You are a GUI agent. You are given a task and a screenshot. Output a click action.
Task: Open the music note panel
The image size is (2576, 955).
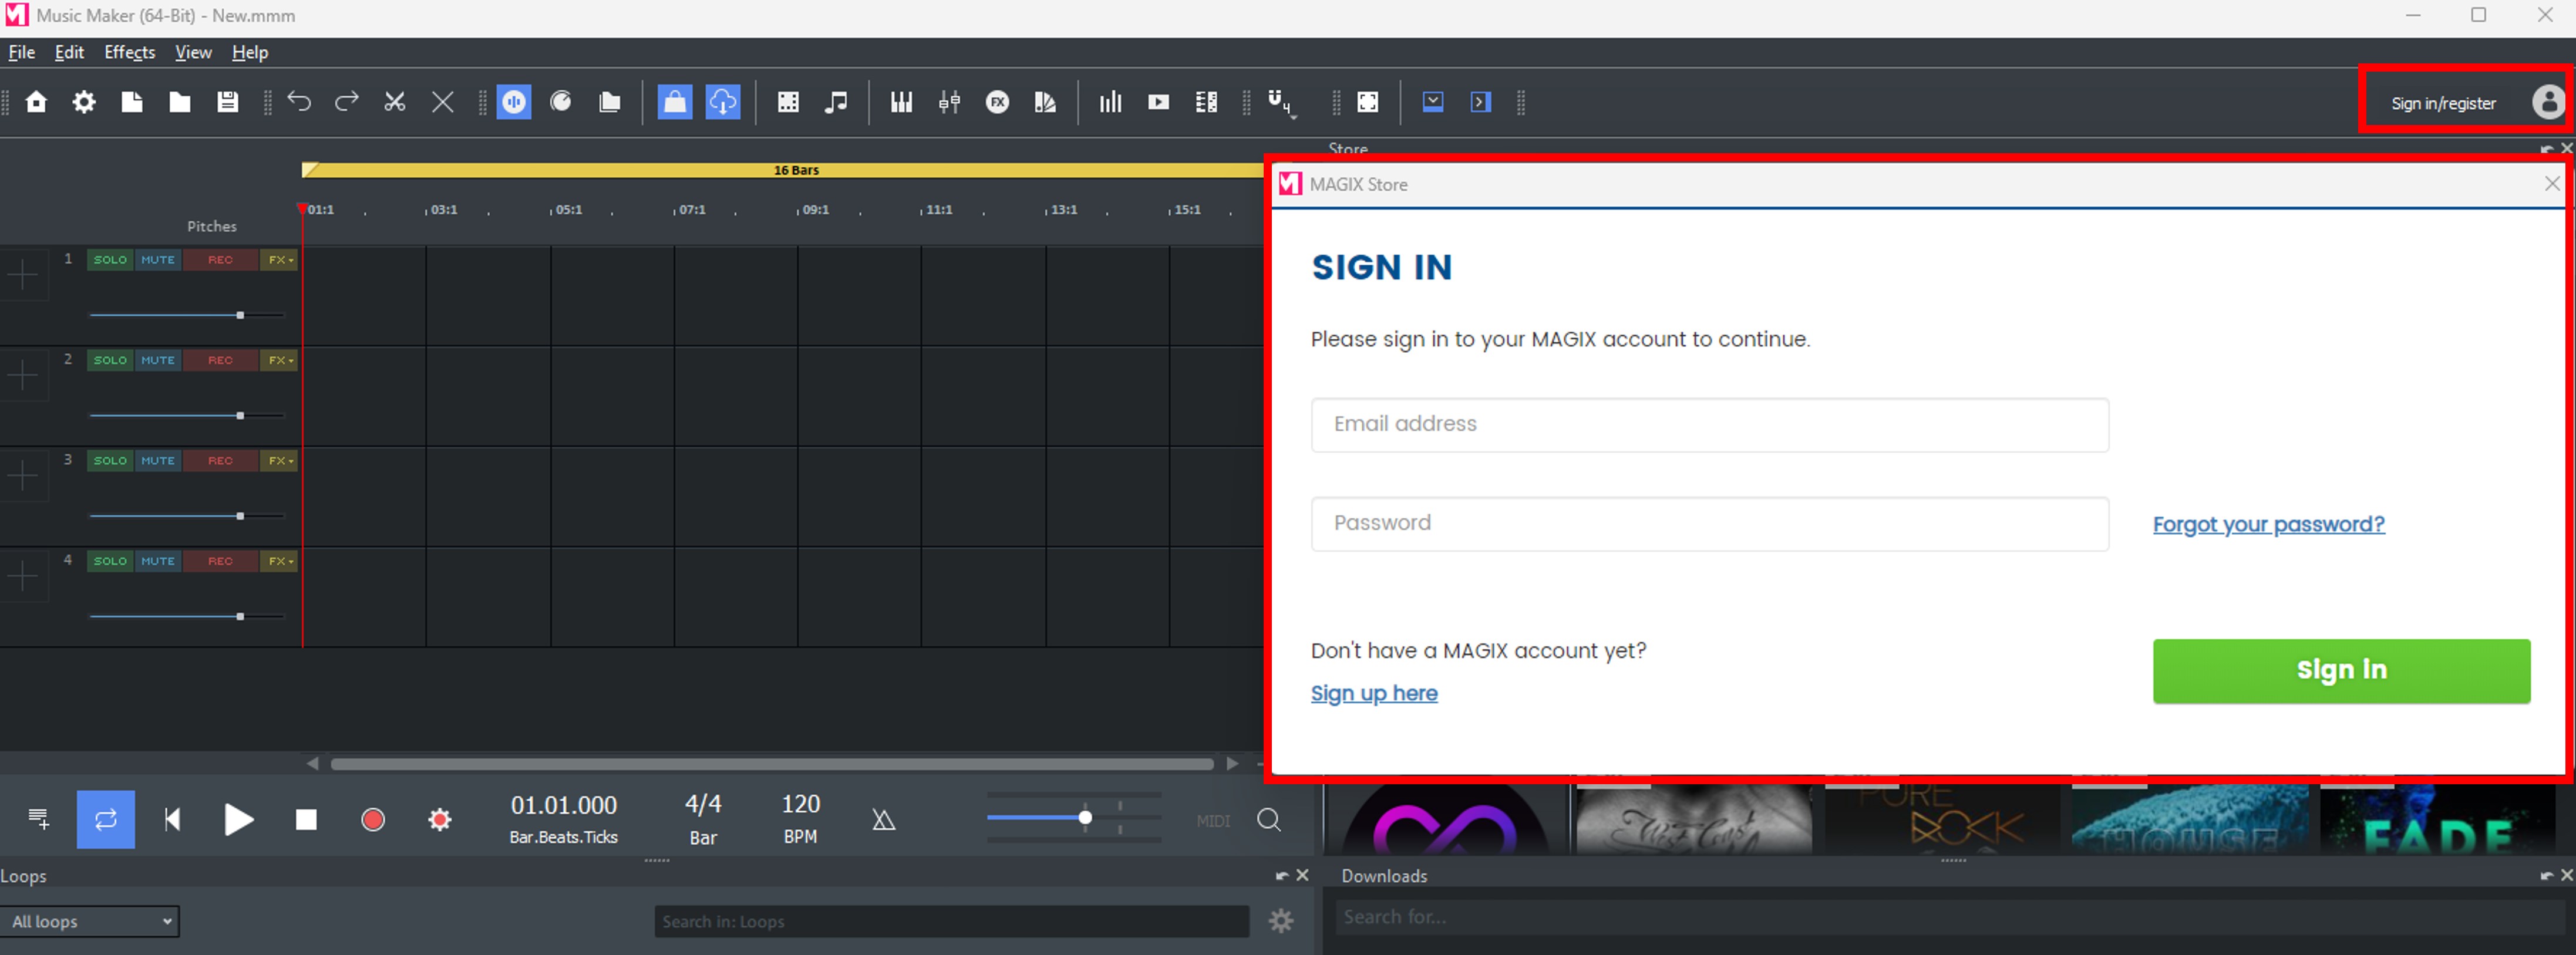pos(836,102)
